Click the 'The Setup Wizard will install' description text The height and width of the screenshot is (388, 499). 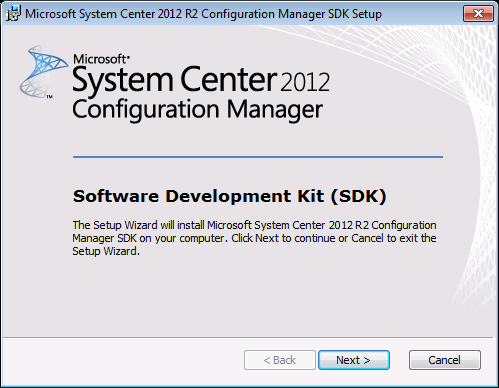pos(254,238)
